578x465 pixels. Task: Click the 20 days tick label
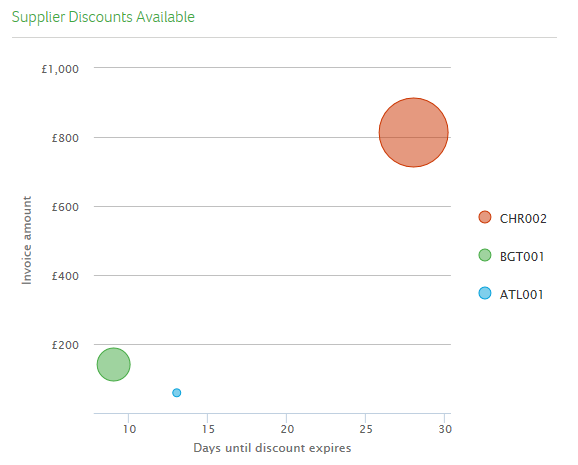[x=287, y=429]
